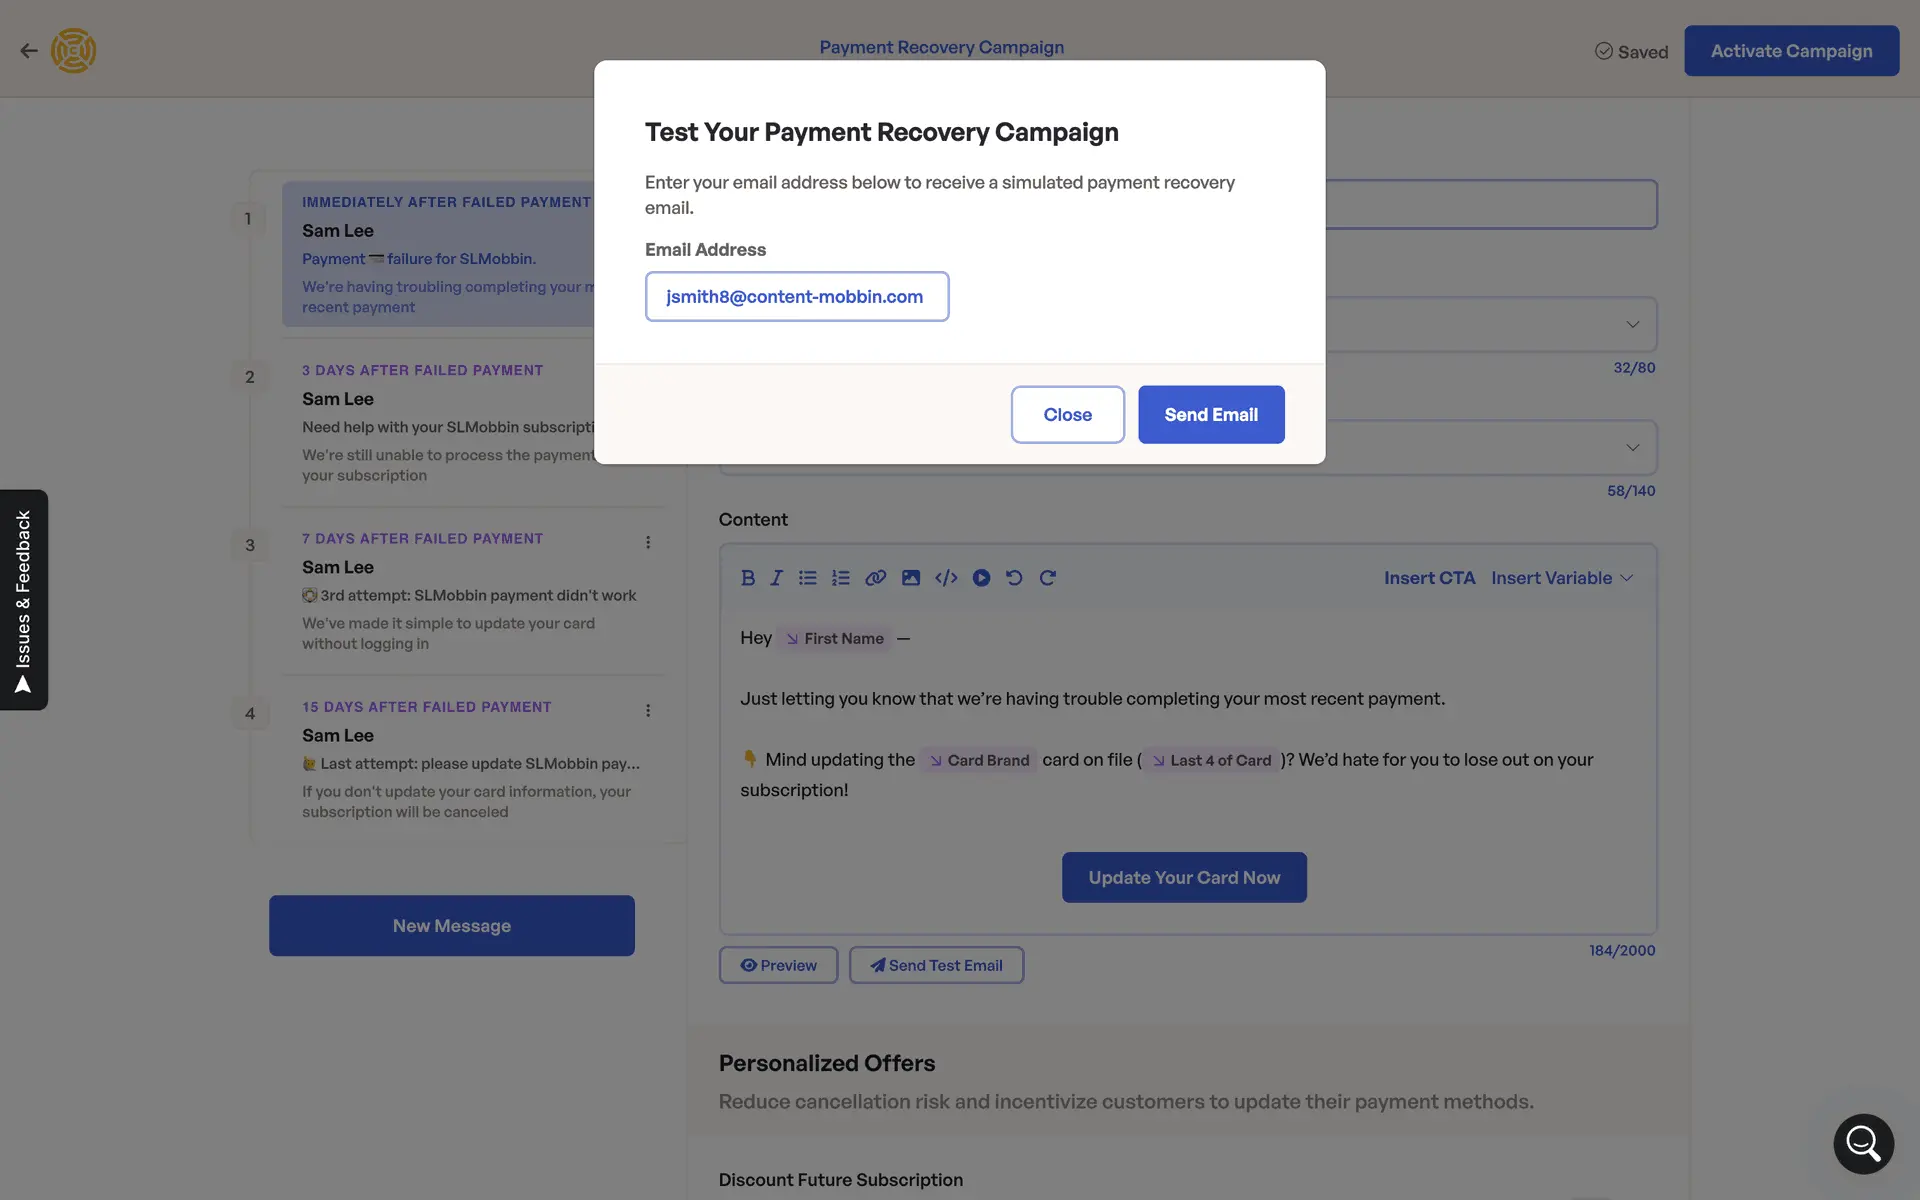Open options for 15 days message
1920x1200 pixels.
648,711
